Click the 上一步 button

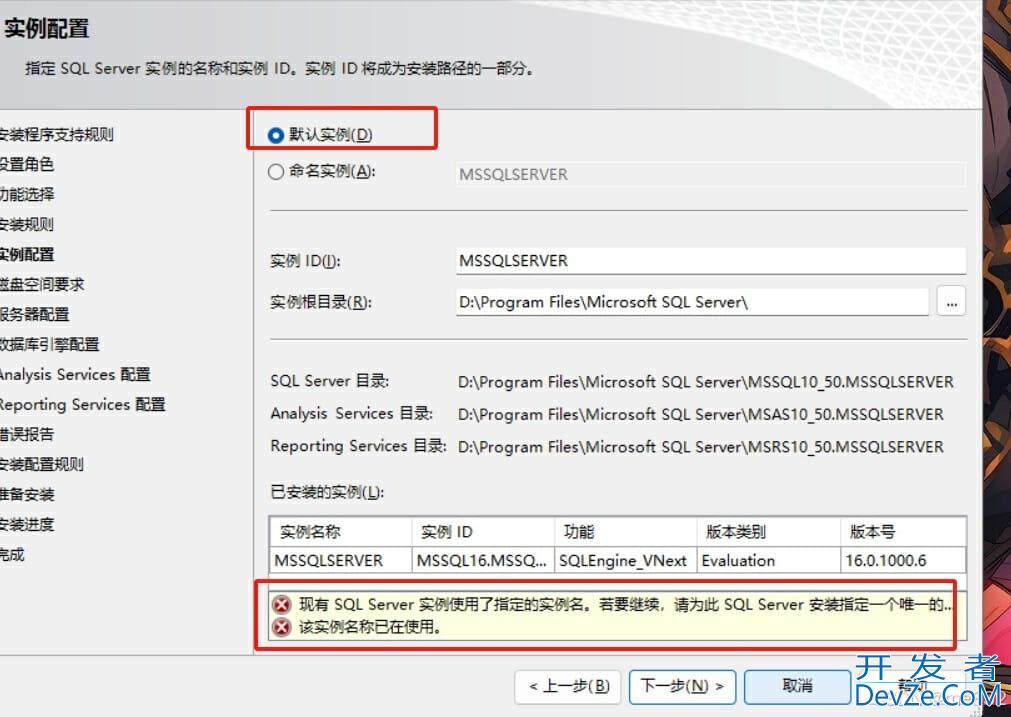[x=567, y=687]
